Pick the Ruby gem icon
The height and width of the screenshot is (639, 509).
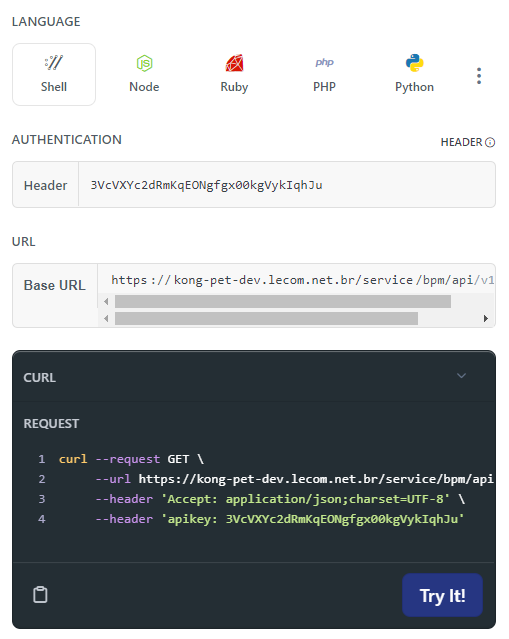coord(234,63)
